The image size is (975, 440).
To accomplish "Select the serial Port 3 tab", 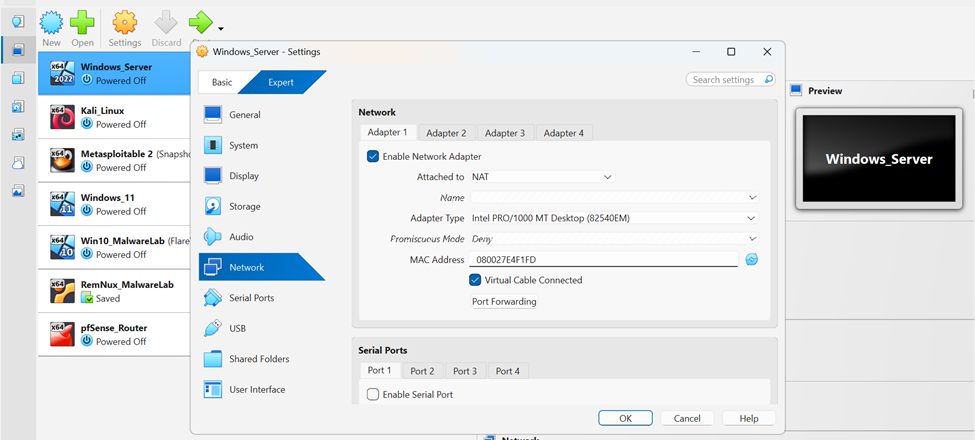I will (465, 371).
